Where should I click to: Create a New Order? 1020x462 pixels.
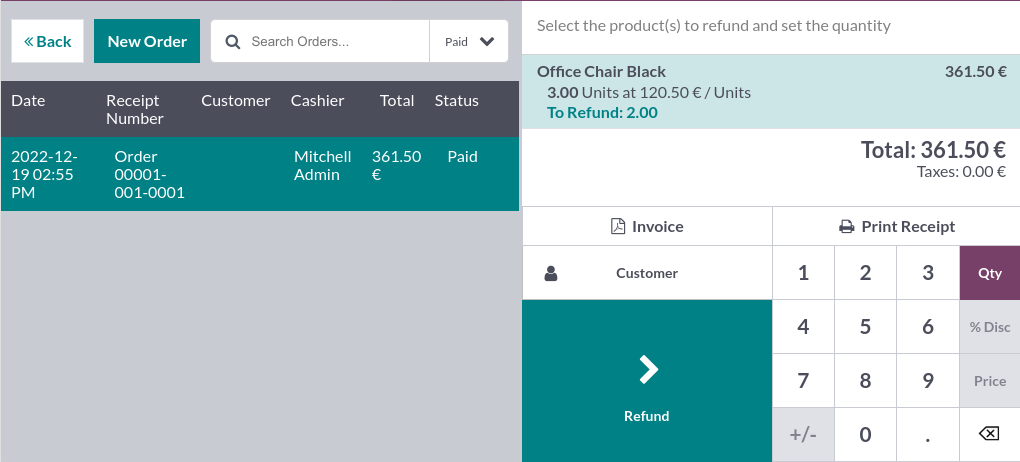tap(147, 42)
